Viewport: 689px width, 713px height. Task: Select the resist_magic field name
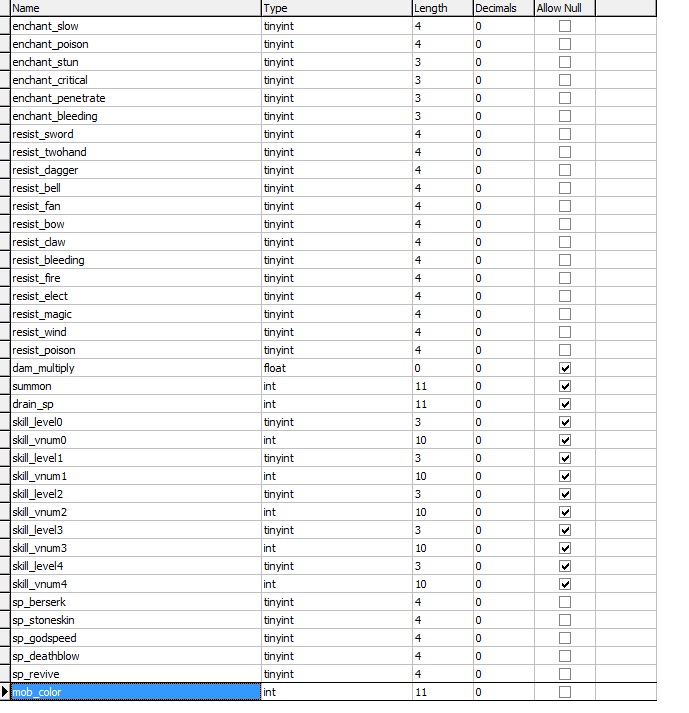136,314
